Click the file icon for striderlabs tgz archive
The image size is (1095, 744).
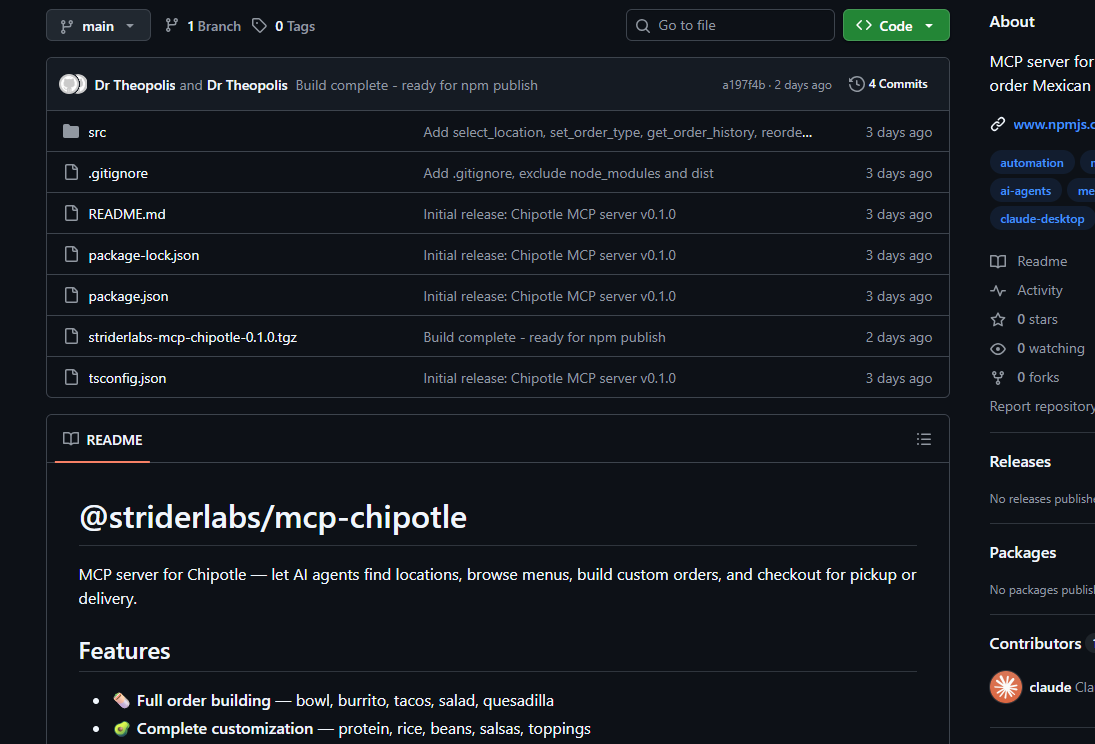(x=71, y=336)
